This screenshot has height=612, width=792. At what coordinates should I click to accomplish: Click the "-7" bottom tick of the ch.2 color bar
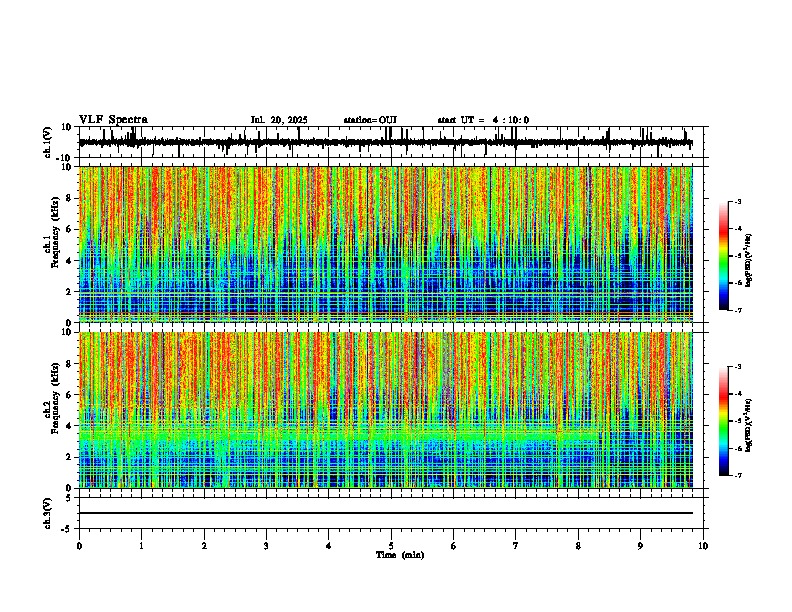pos(738,476)
